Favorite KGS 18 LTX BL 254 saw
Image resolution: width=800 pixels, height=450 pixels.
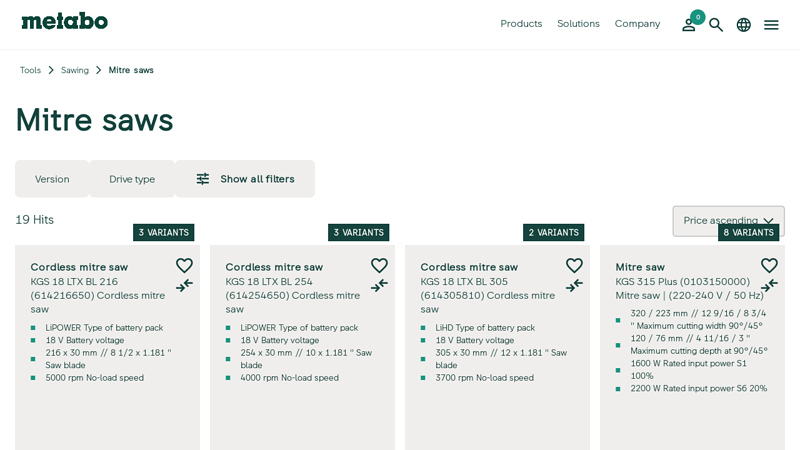[x=379, y=265]
